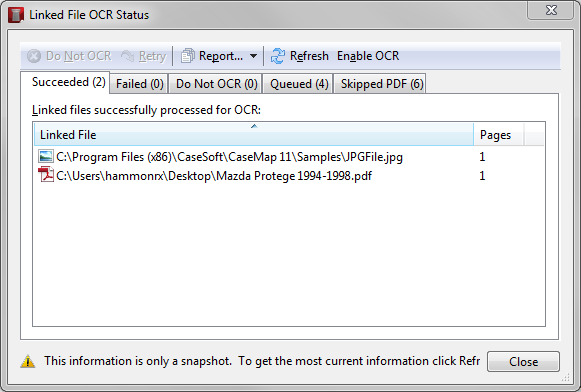This screenshot has height=392, width=581.
Task: Click the Close button
Action: (523, 362)
